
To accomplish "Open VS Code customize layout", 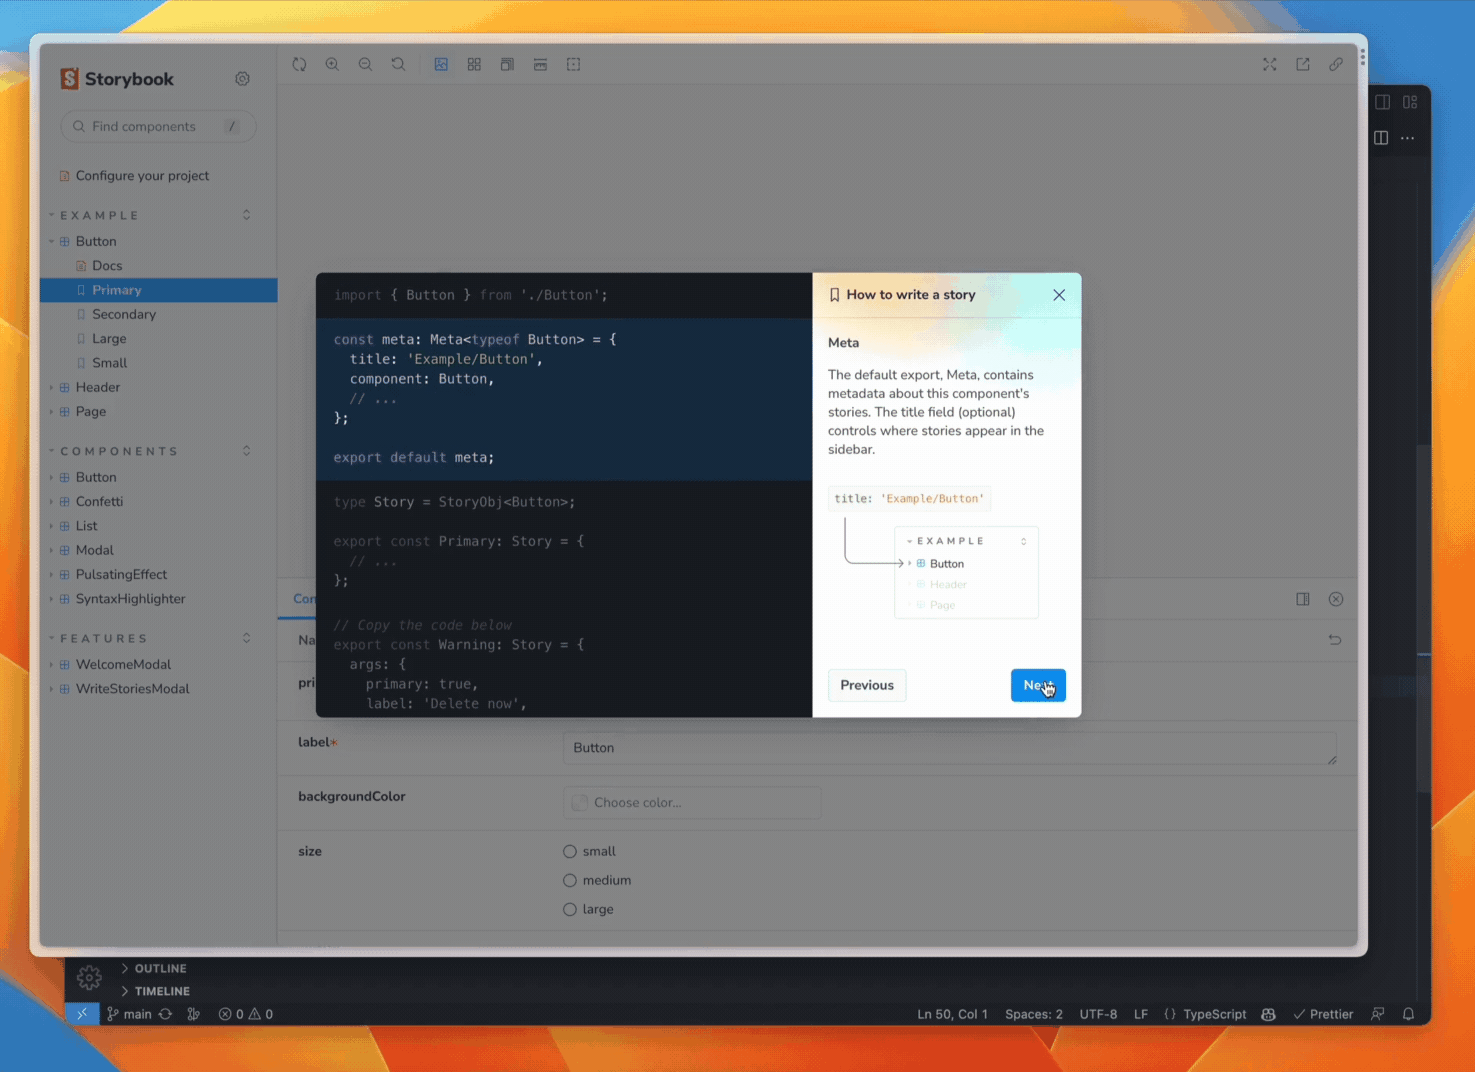I will (1410, 102).
